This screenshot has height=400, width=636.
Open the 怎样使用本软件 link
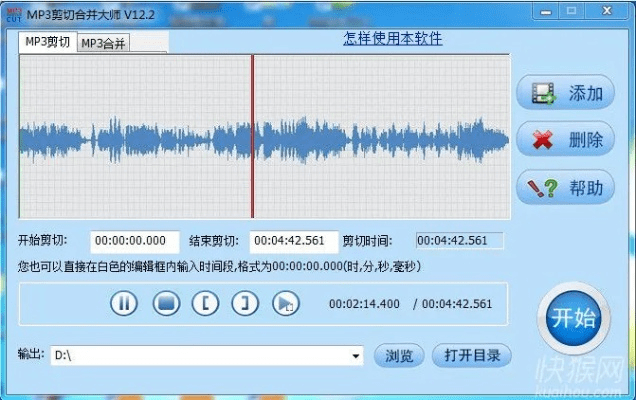pyautogui.click(x=393, y=39)
